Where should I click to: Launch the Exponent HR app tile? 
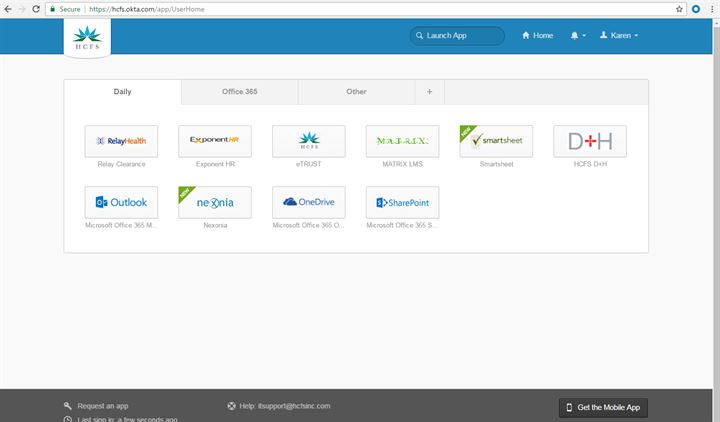point(215,141)
